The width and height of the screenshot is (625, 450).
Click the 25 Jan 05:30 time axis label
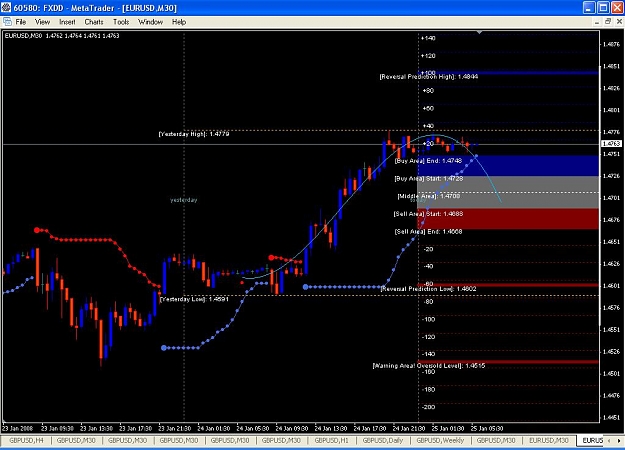pyautogui.click(x=487, y=428)
